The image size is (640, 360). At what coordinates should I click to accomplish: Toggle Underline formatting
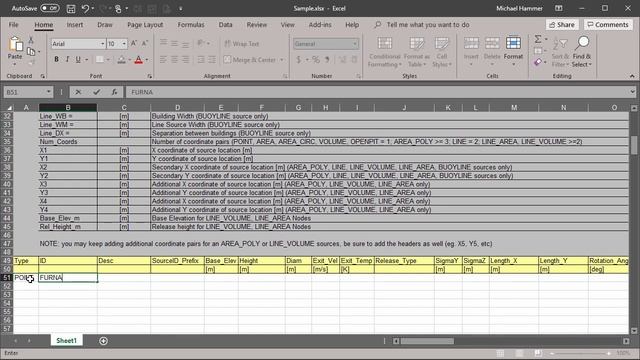78,60
